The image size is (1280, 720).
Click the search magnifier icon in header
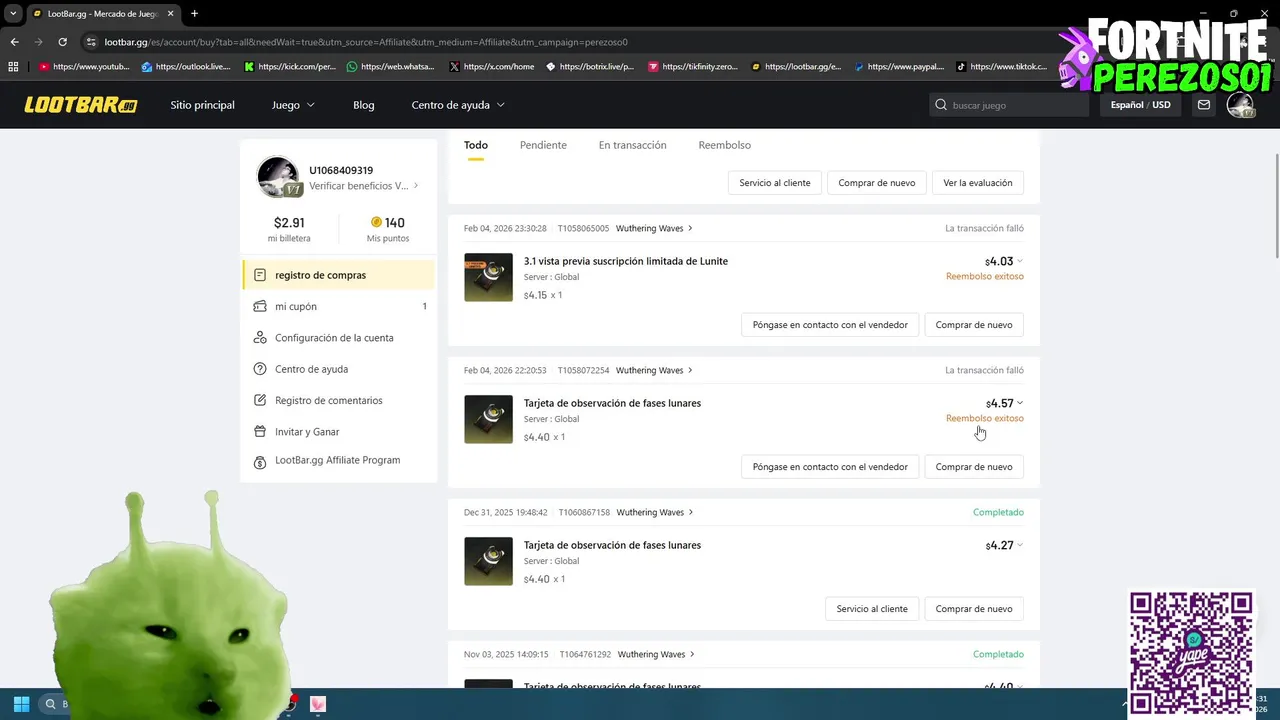tap(941, 105)
